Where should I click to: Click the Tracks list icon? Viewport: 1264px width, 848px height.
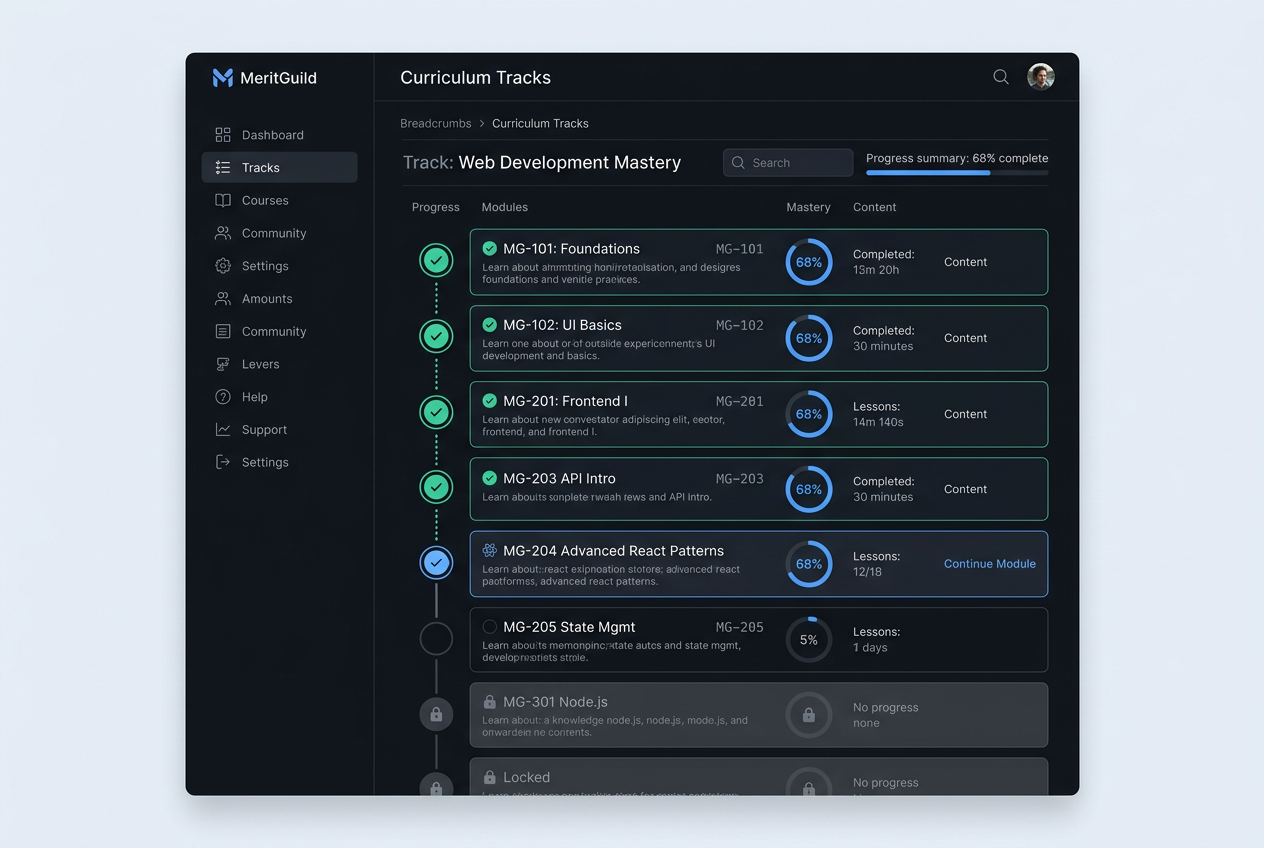(223, 167)
